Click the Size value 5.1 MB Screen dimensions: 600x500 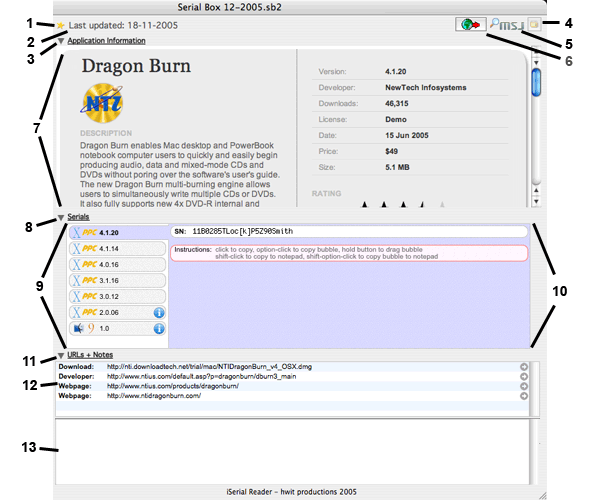point(397,167)
